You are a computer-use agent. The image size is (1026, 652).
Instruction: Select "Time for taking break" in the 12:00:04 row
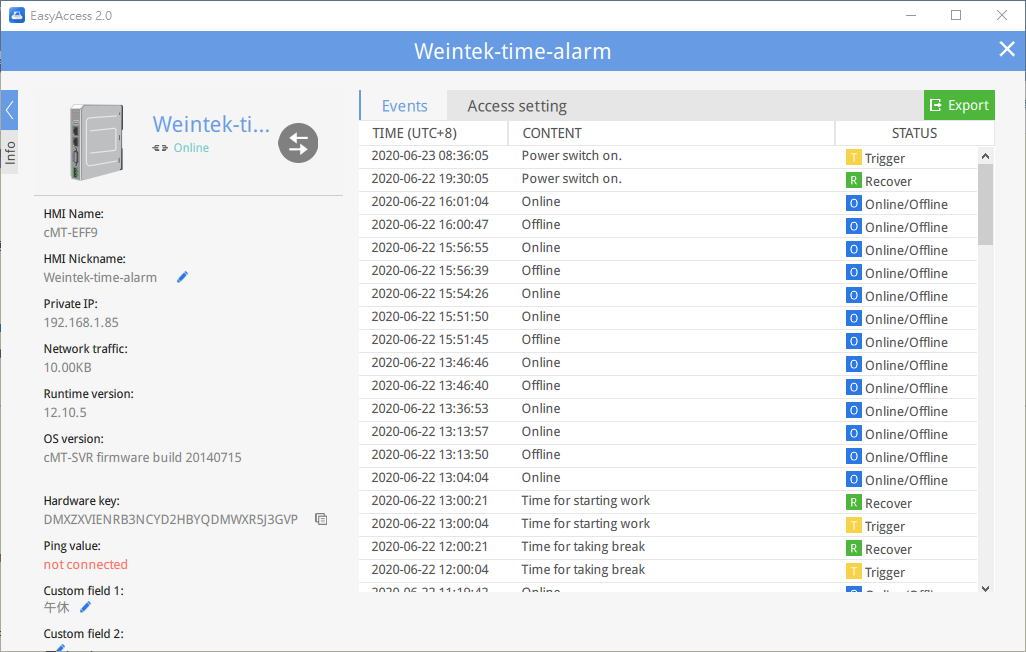tap(583, 570)
